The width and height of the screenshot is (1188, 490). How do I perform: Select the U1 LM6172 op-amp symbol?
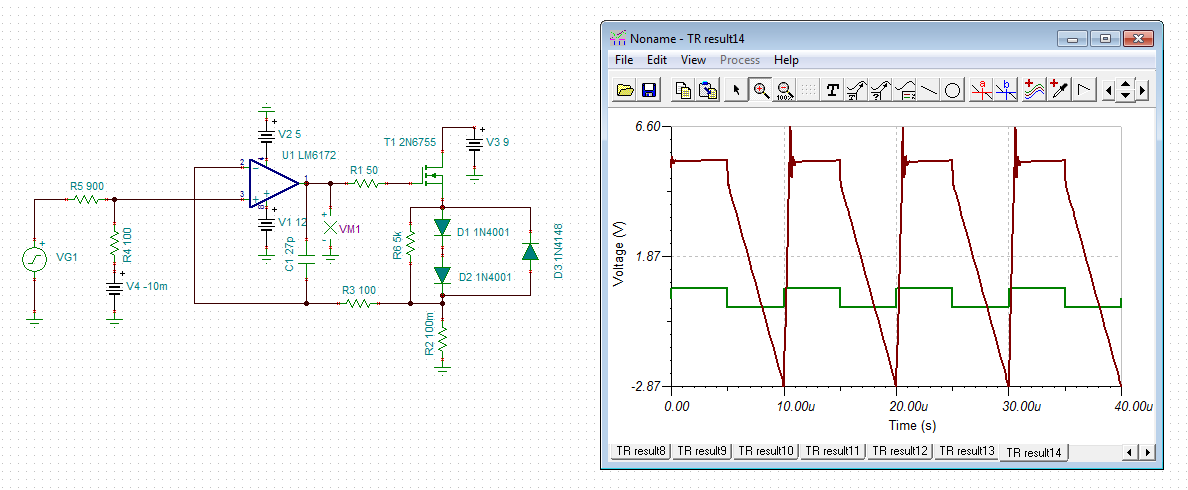(274, 184)
